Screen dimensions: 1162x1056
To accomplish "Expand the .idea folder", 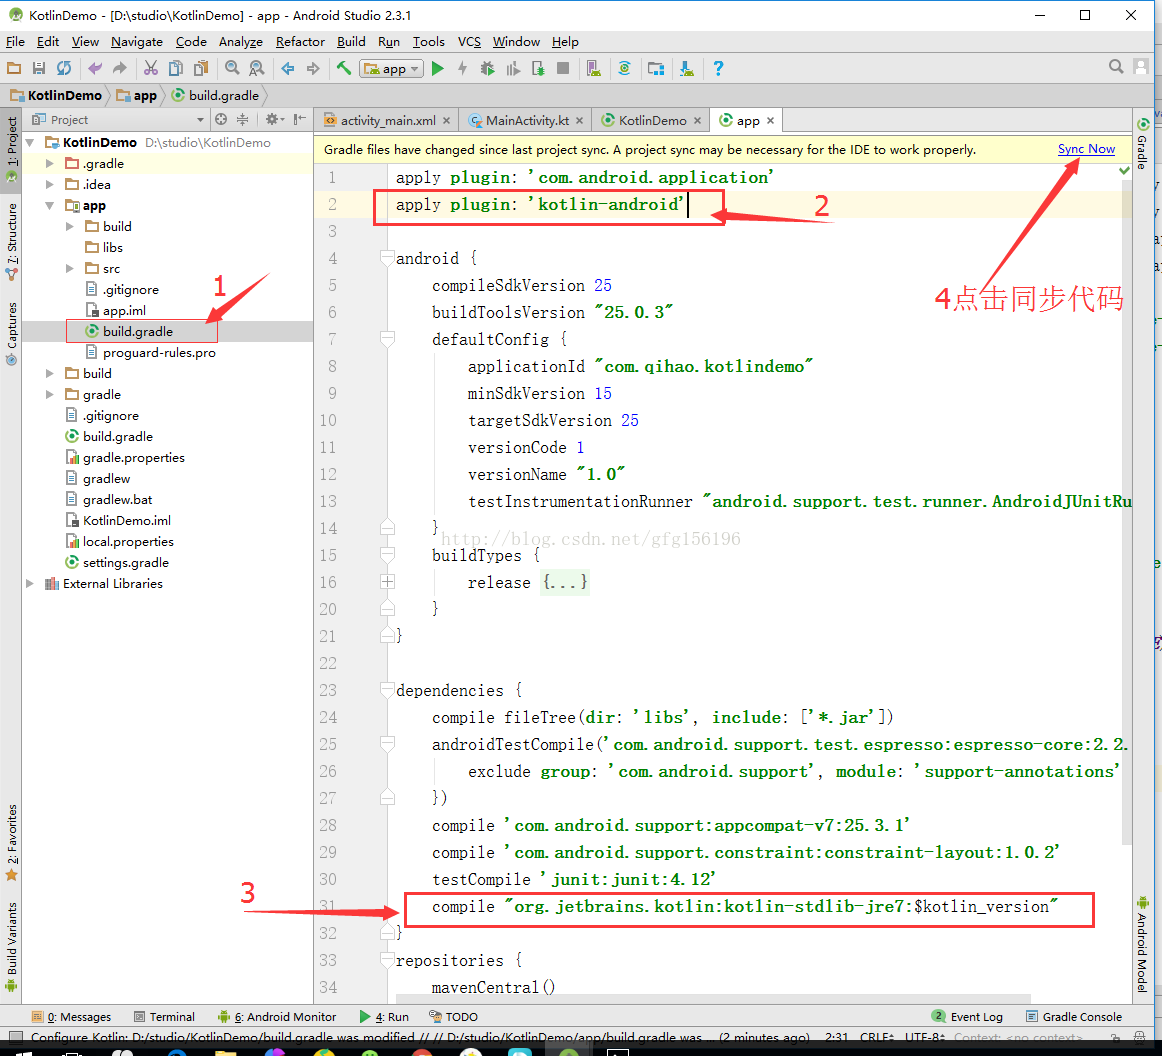I will pos(50,184).
